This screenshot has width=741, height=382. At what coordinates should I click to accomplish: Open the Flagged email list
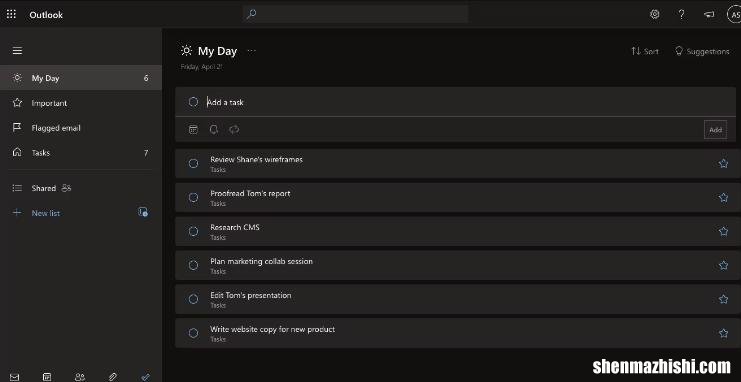(81, 128)
